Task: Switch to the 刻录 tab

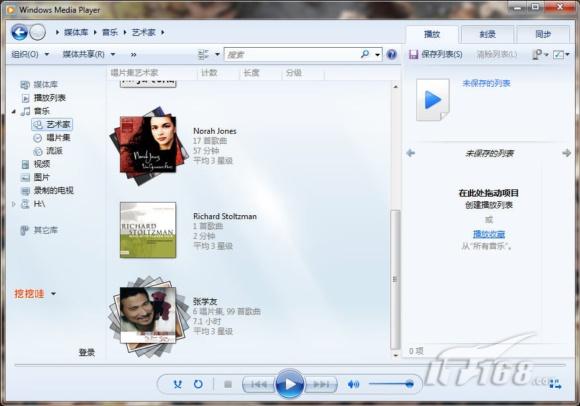Action: pos(488,34)
